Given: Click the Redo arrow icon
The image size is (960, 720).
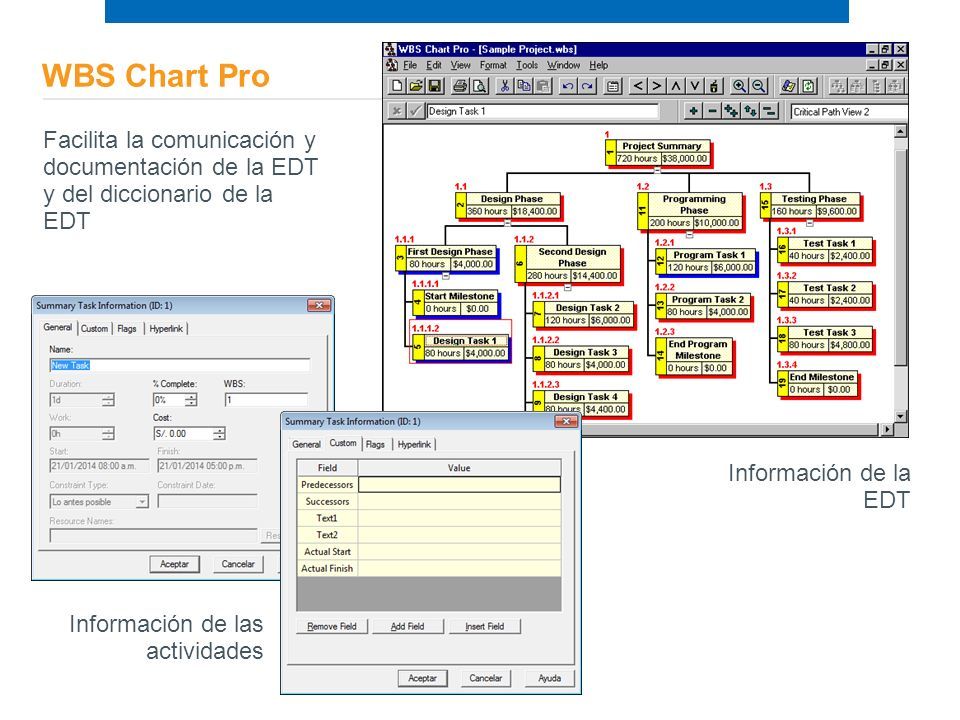Looking at the screenshot, I should tap(587, 86).
